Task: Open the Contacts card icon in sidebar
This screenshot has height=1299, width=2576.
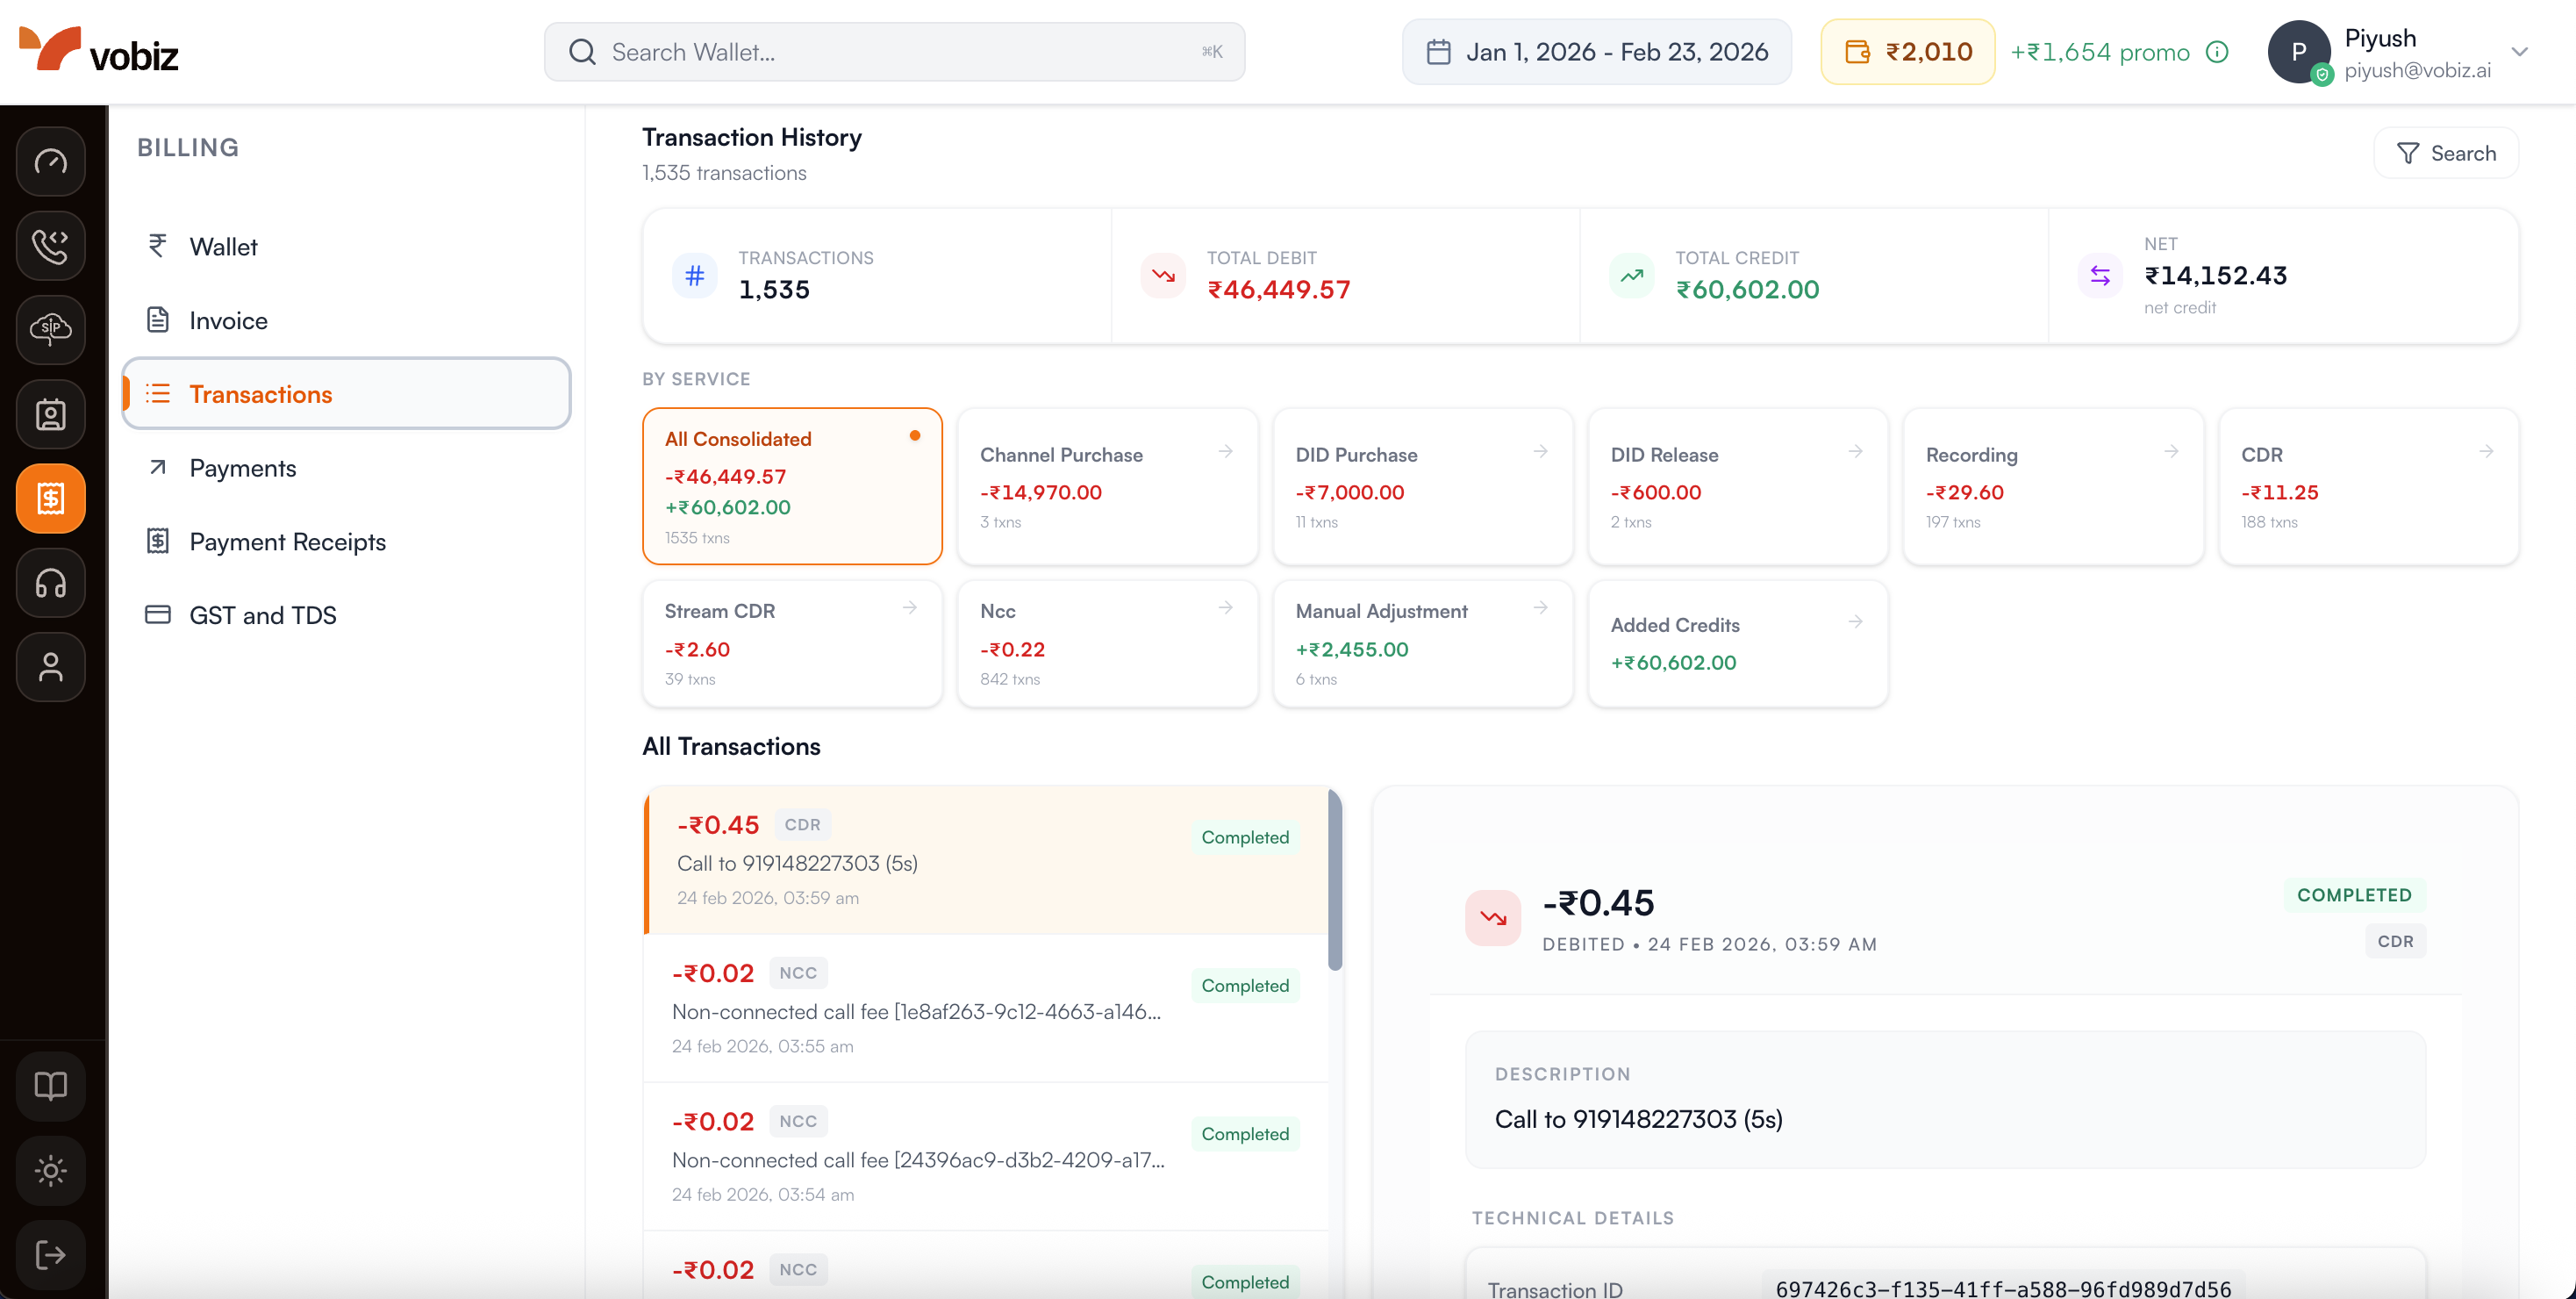Action: coord(50,414)
